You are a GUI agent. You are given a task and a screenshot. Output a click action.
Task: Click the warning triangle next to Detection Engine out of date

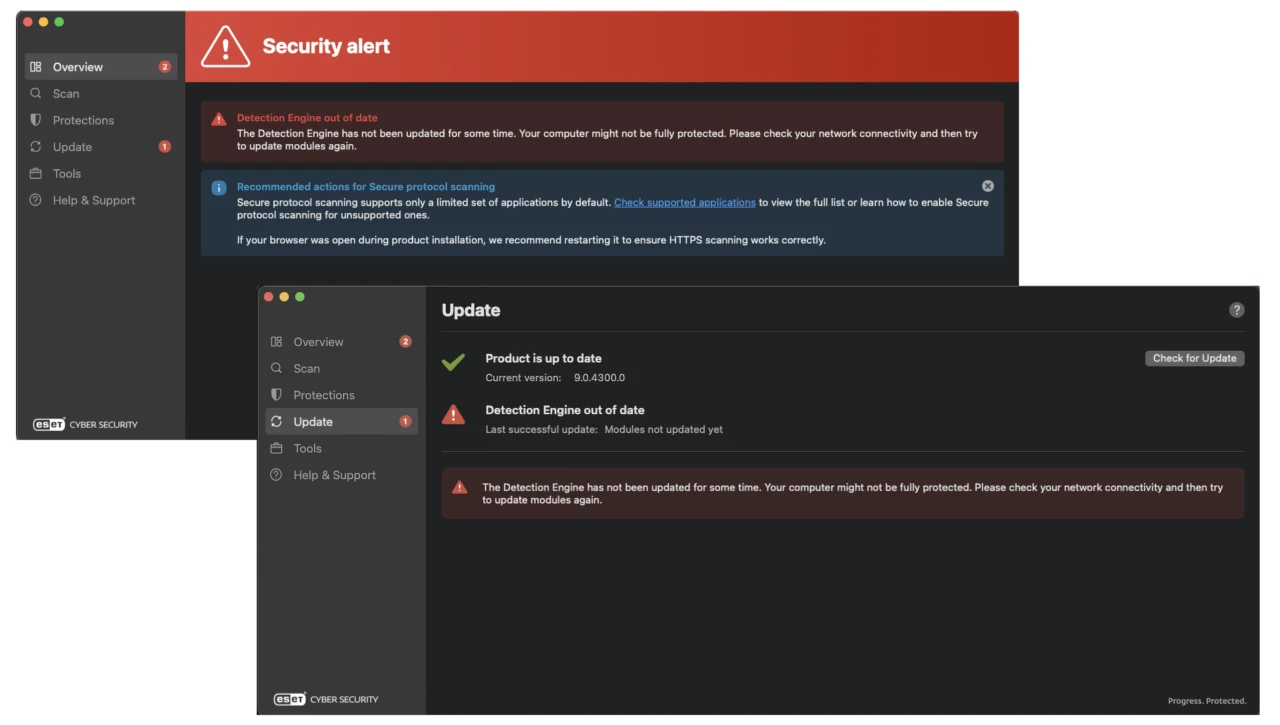click(453, 415)
